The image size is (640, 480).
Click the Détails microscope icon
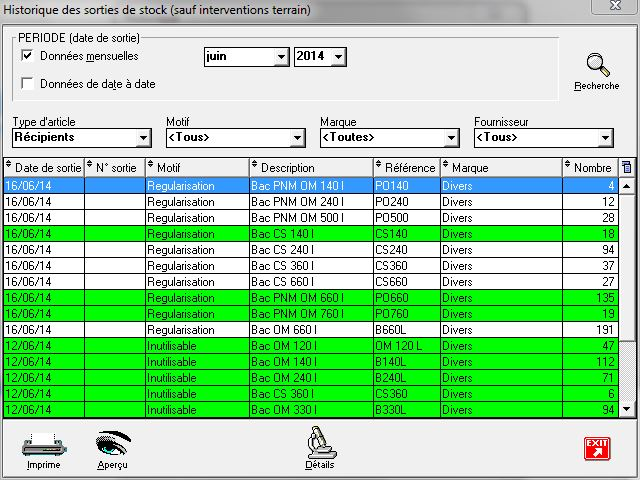320,442
